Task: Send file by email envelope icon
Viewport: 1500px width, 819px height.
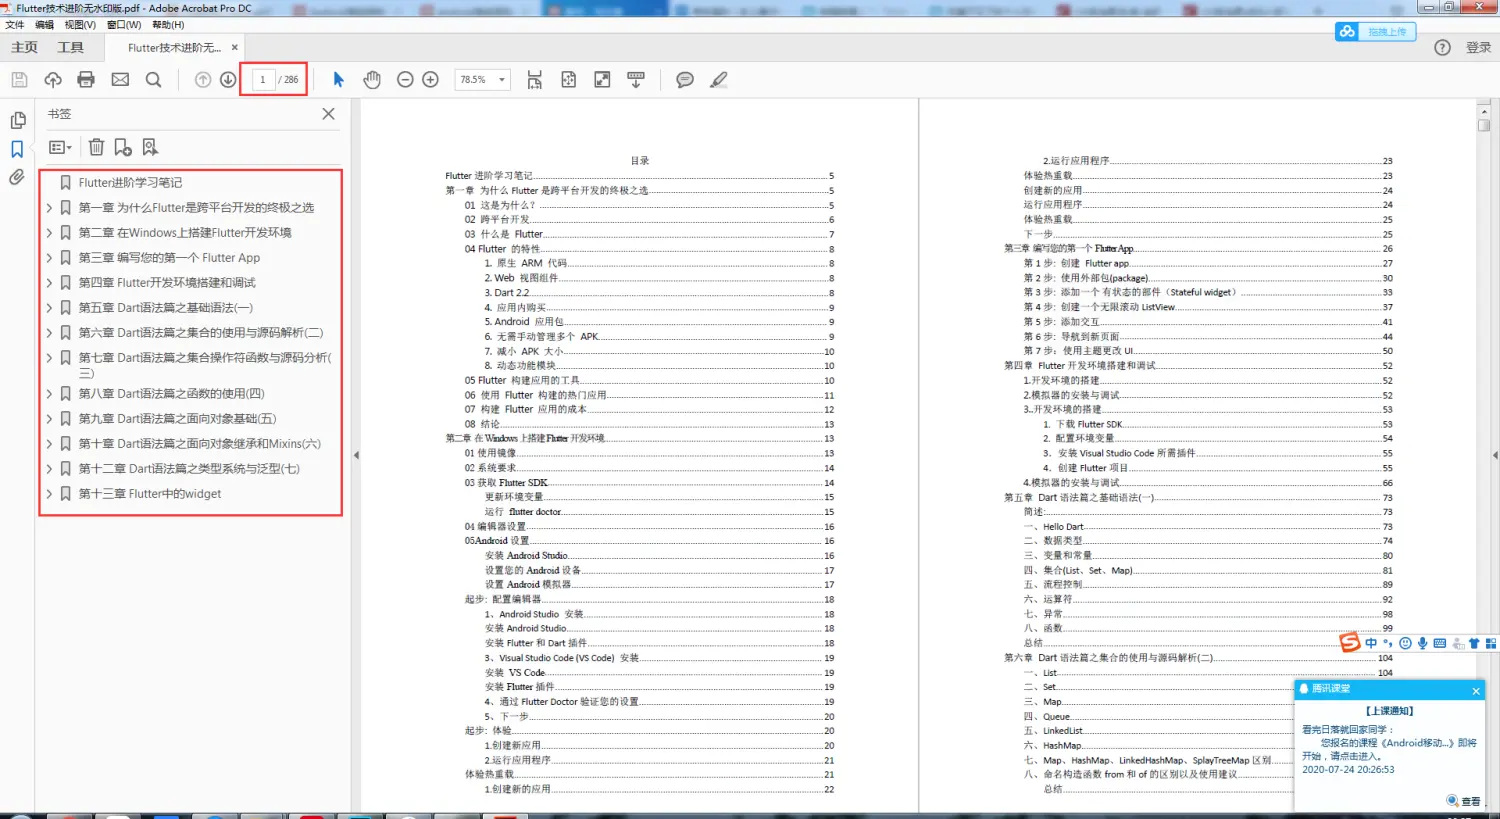Action: tap(120, 80)
